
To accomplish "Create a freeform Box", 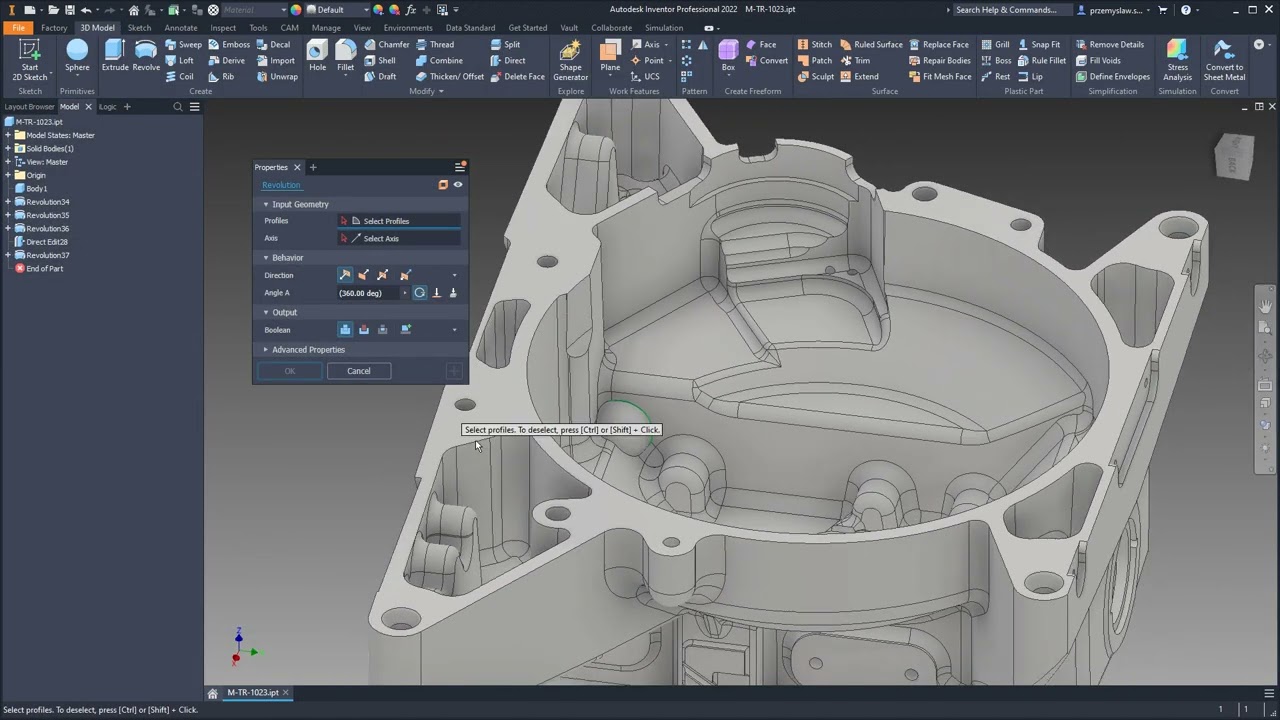I will click(x=728, y=56).
